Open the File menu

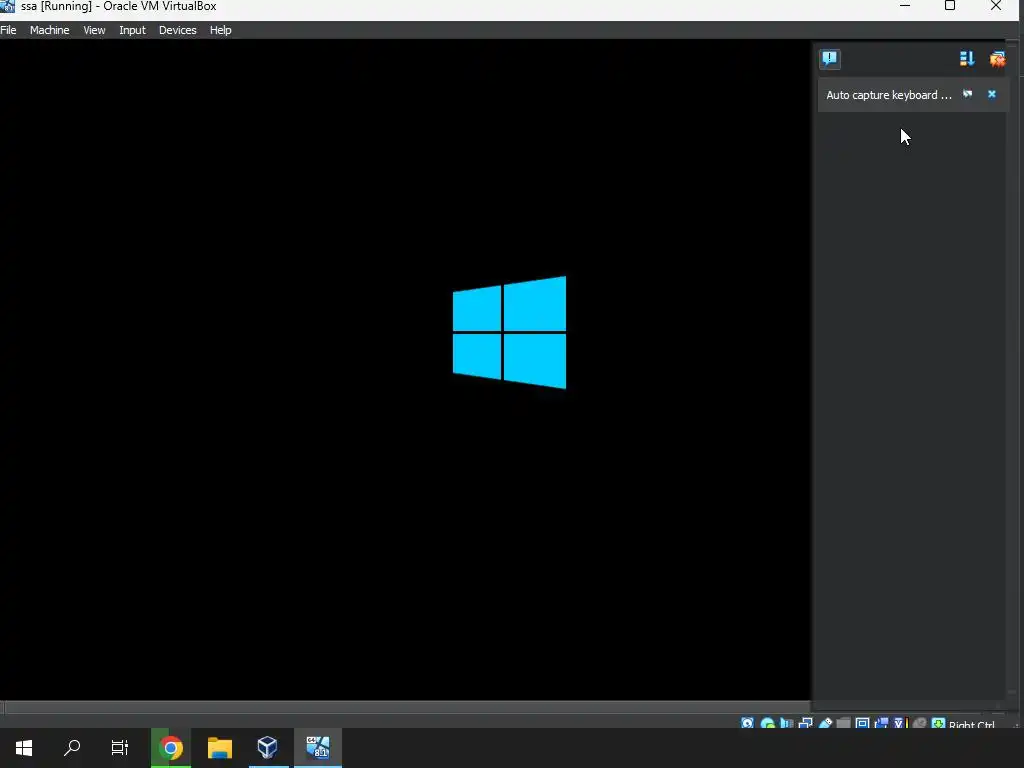pyautogui.click(x=8, y=30)
